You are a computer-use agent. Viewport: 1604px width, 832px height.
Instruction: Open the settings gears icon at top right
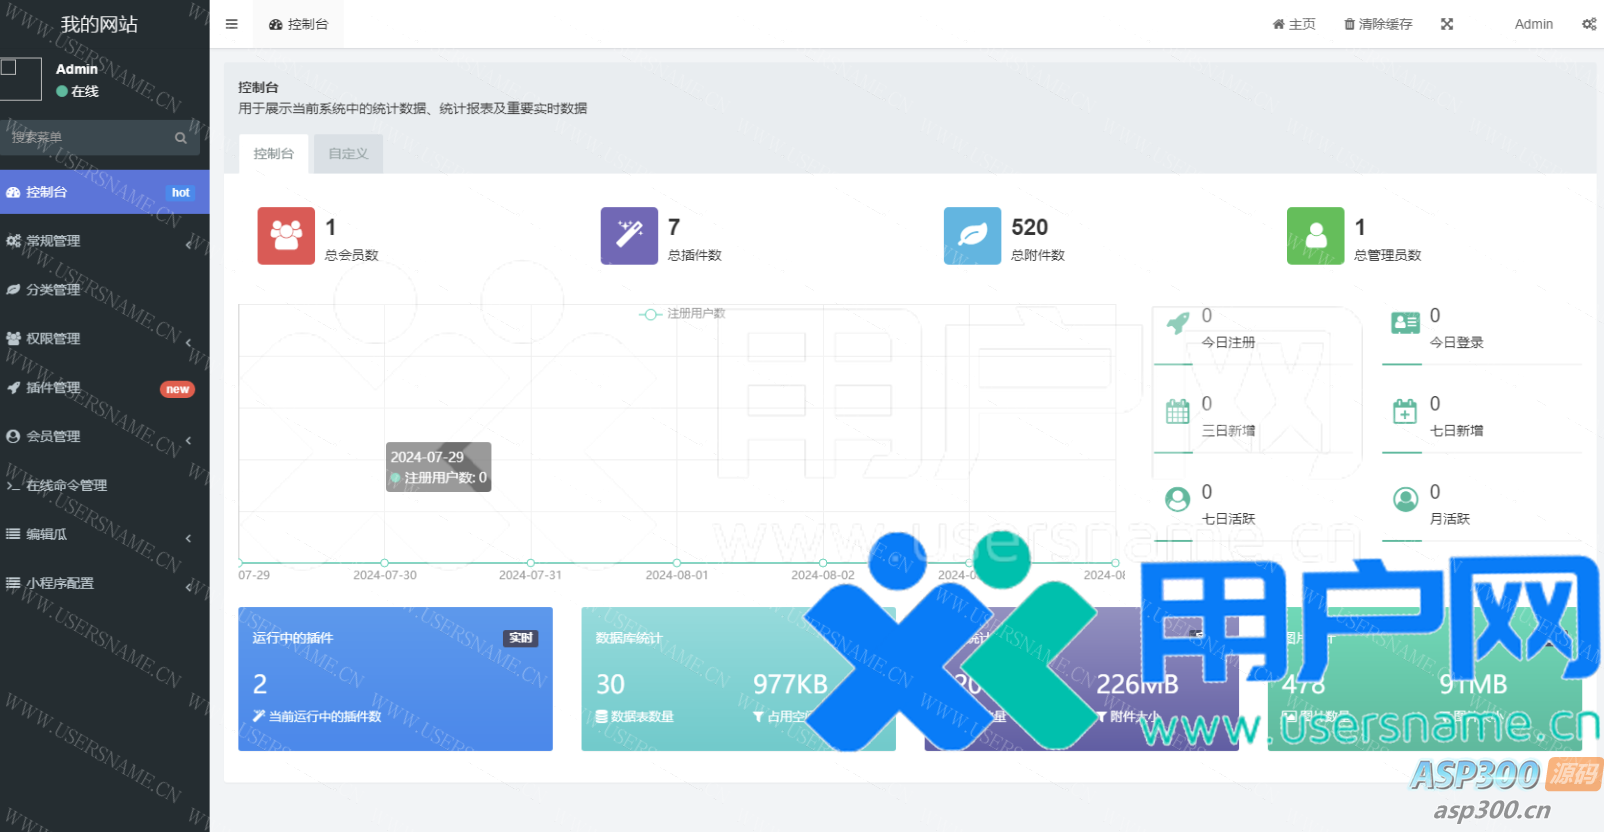pyautogui.click(x=1589, y=24)
